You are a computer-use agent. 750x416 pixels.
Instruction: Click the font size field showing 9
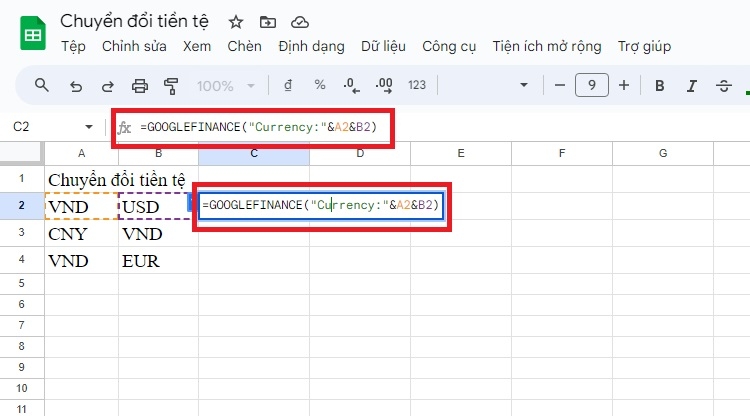(x=592, y=85)
